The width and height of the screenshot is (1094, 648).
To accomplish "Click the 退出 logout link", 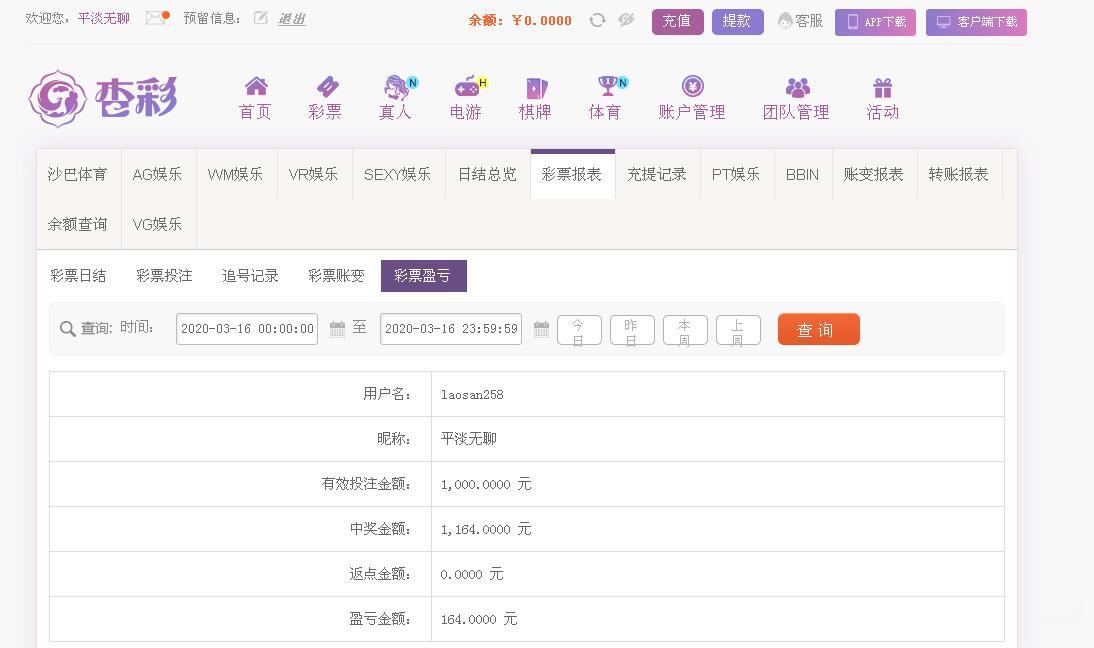I will 292,19.
